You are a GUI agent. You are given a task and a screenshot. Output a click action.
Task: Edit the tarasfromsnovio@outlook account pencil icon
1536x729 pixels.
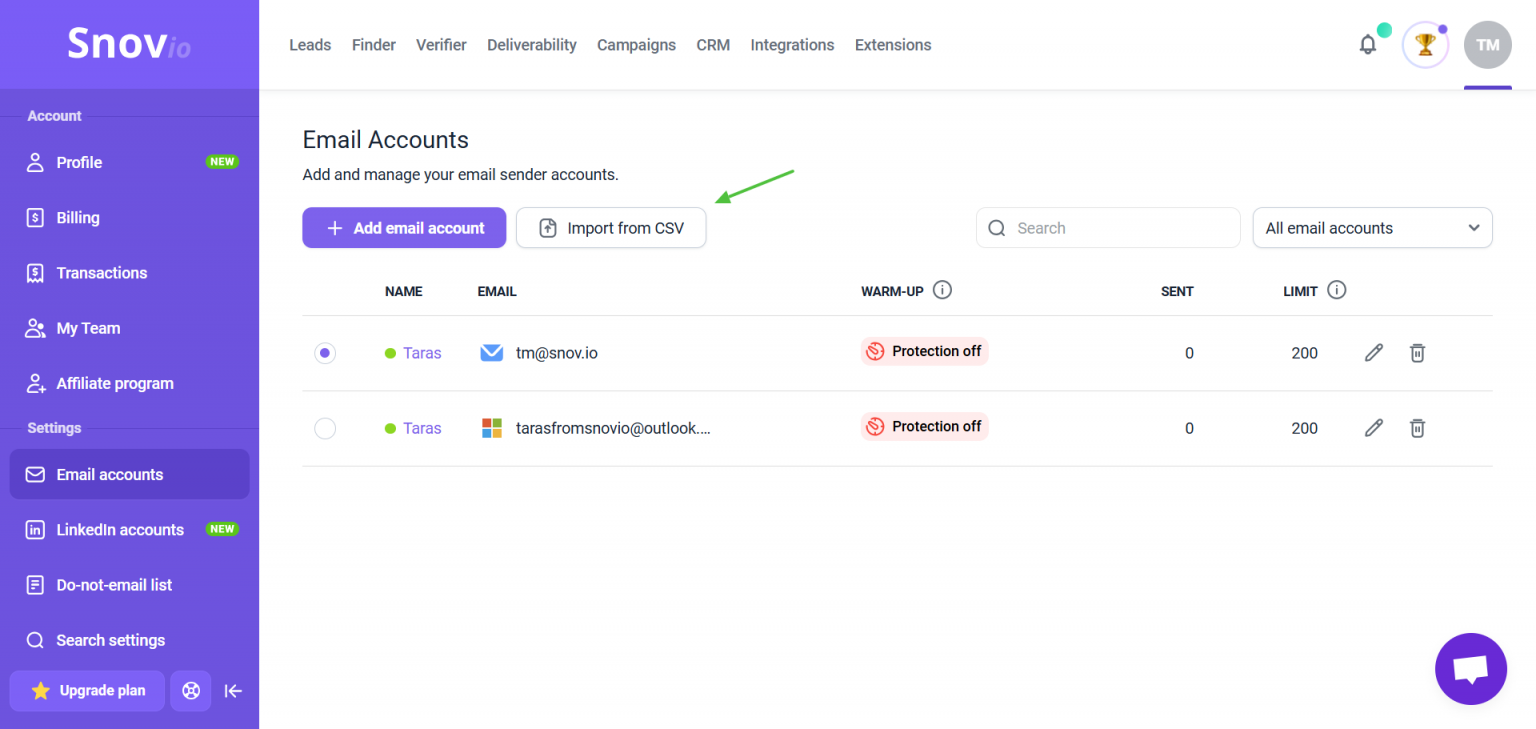(1374, 428)
